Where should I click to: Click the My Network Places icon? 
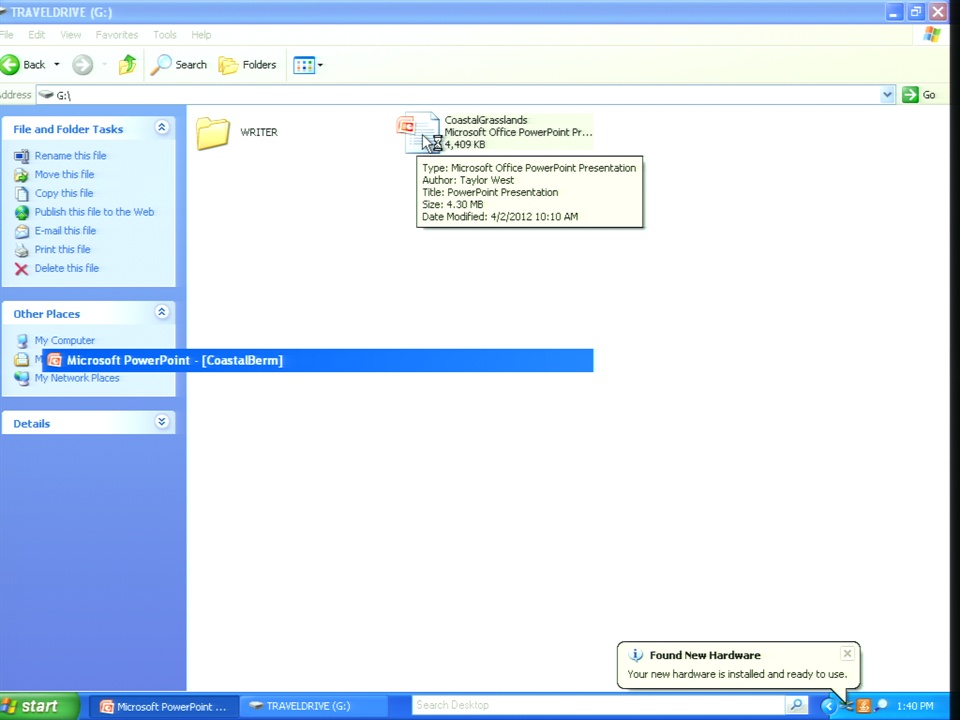[x=21, y=378]
